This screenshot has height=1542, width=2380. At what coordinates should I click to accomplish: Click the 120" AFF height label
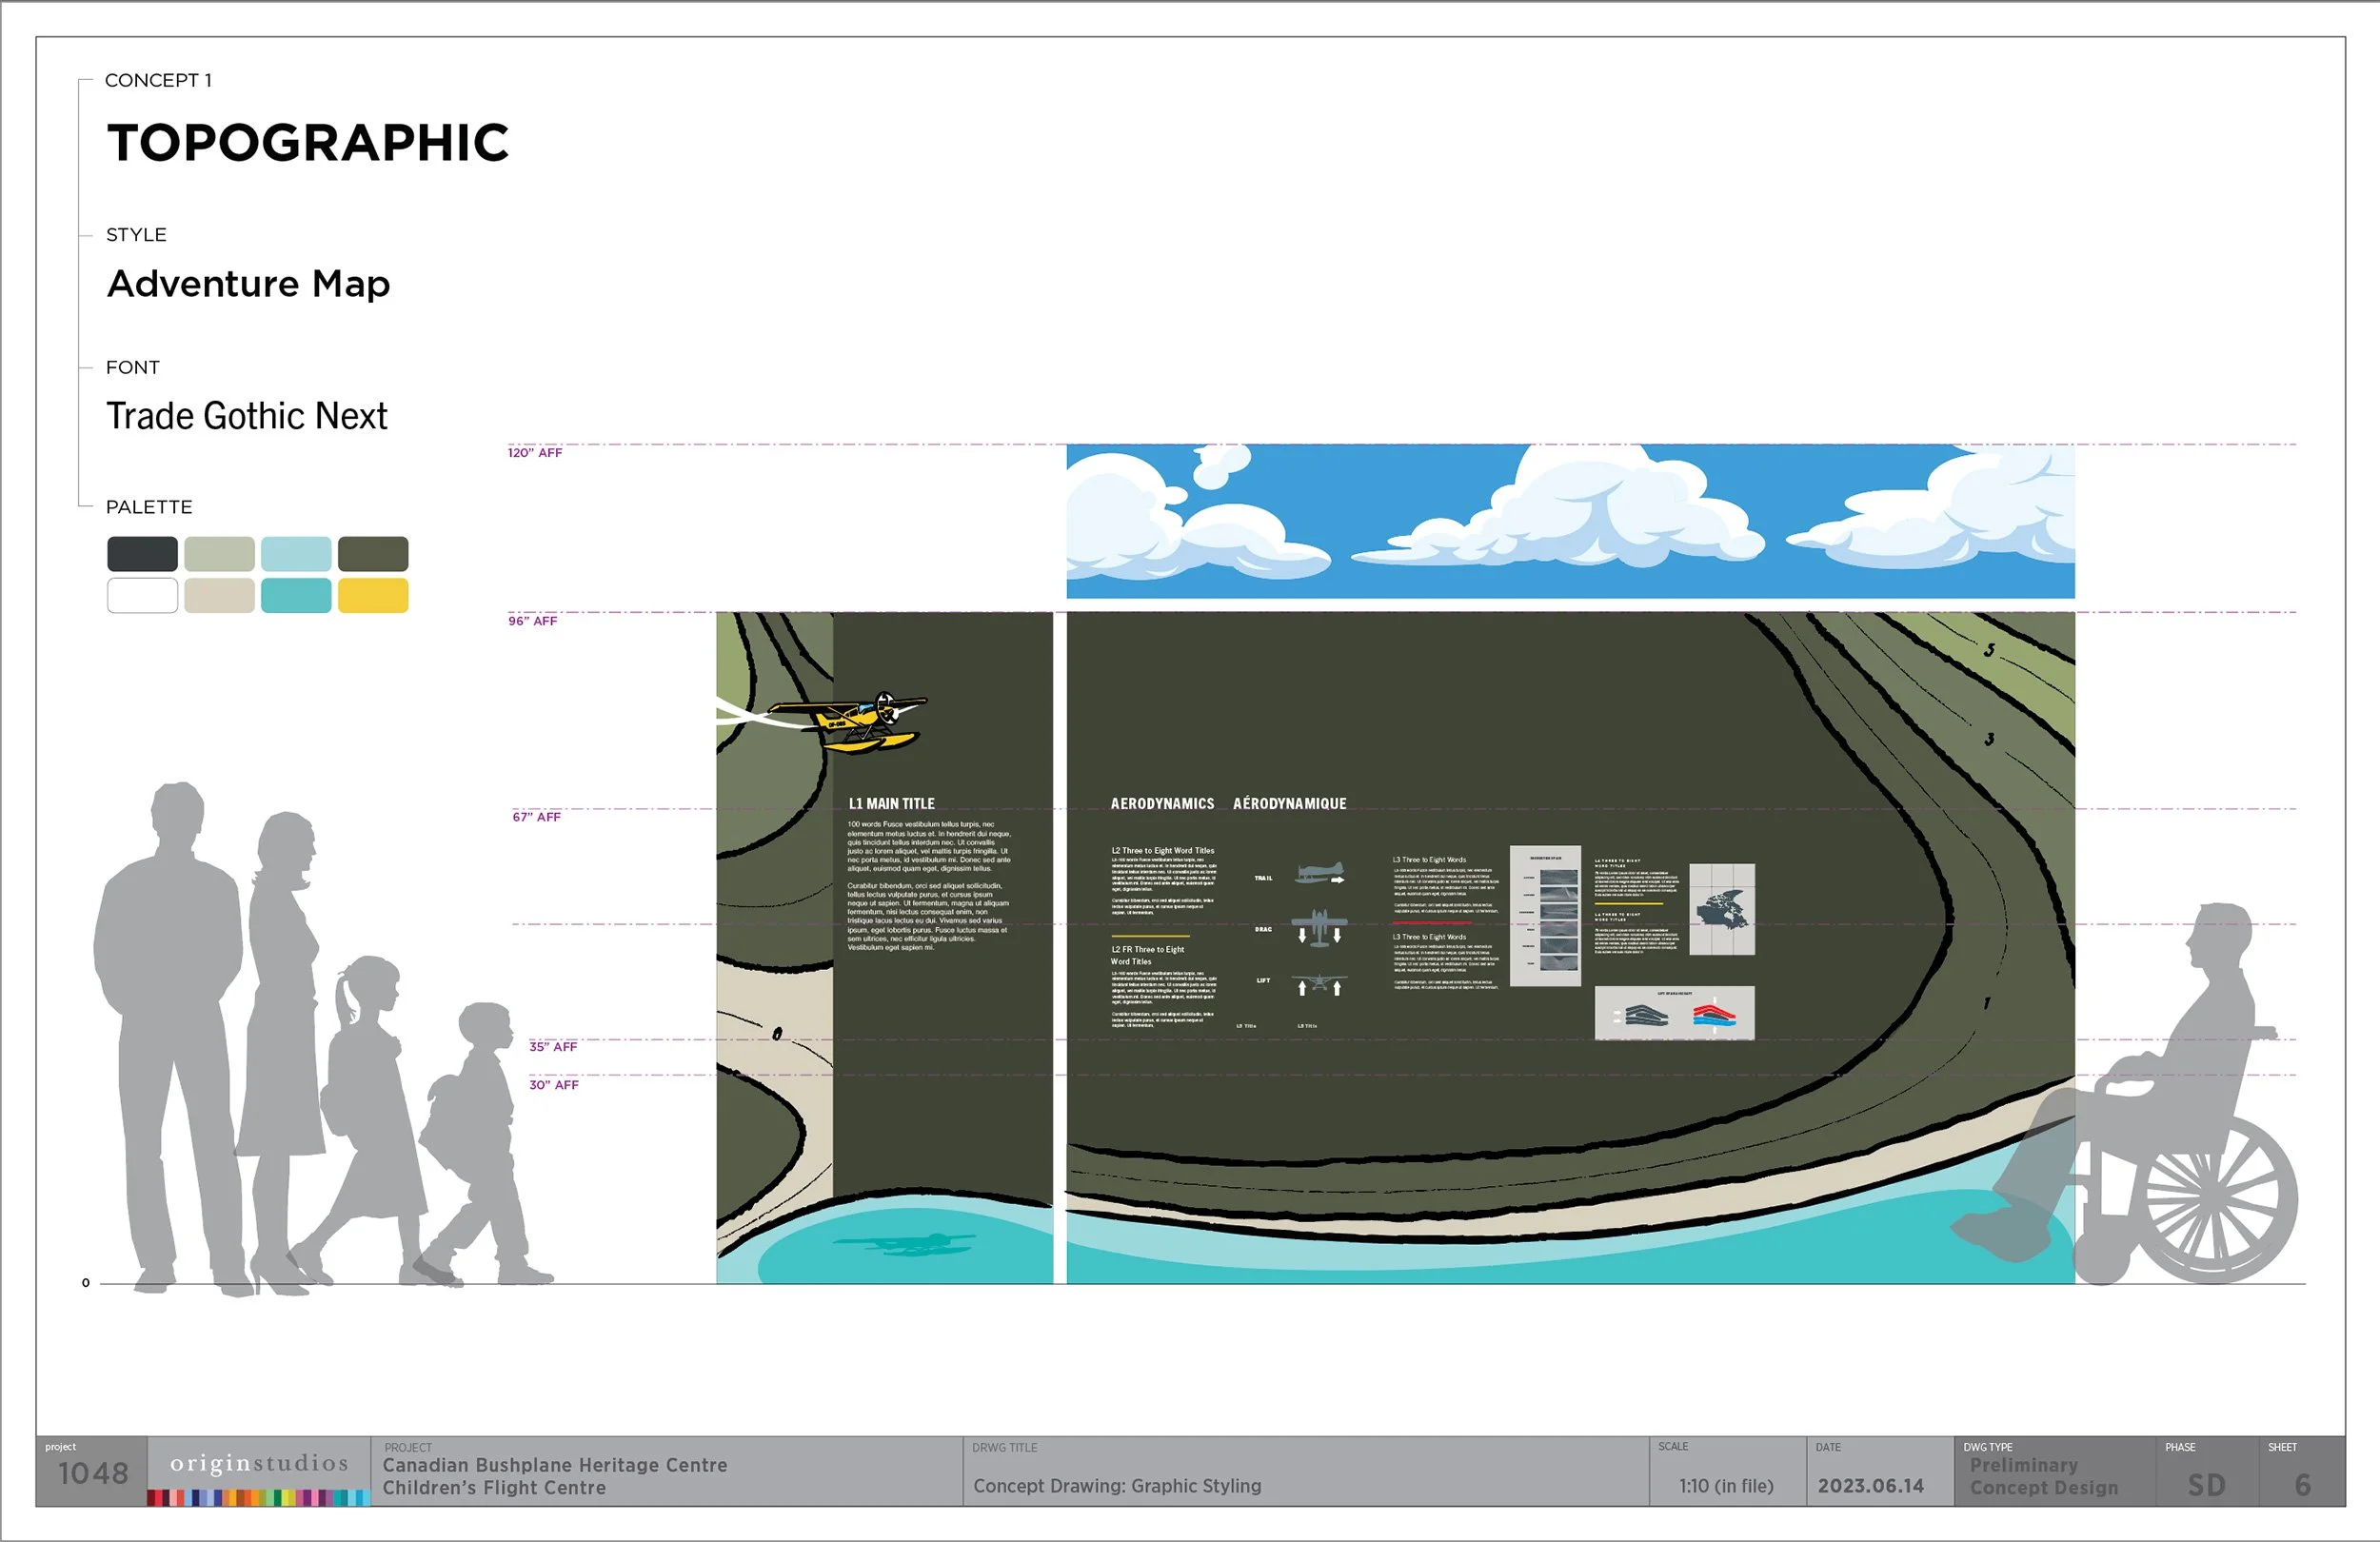535,453
